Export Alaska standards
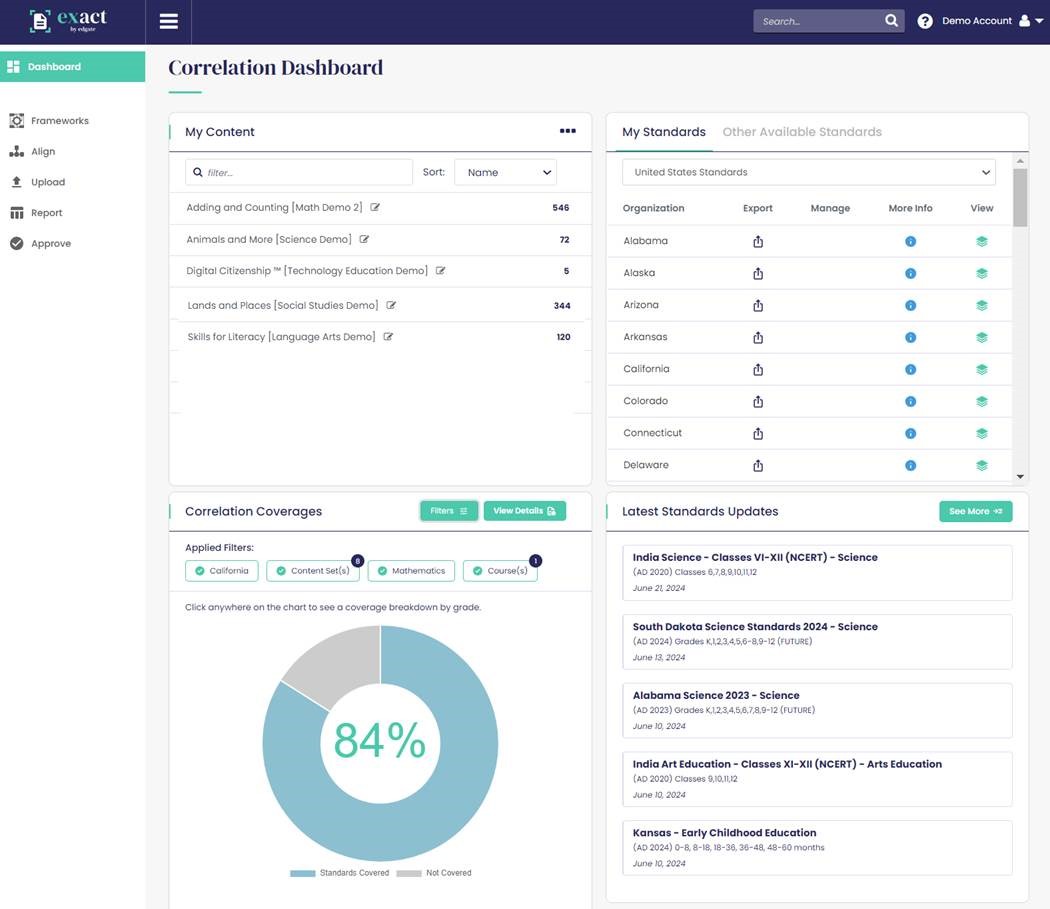Screen dimensions: 1050x909 pyautogui.click(x=757, y=273)
